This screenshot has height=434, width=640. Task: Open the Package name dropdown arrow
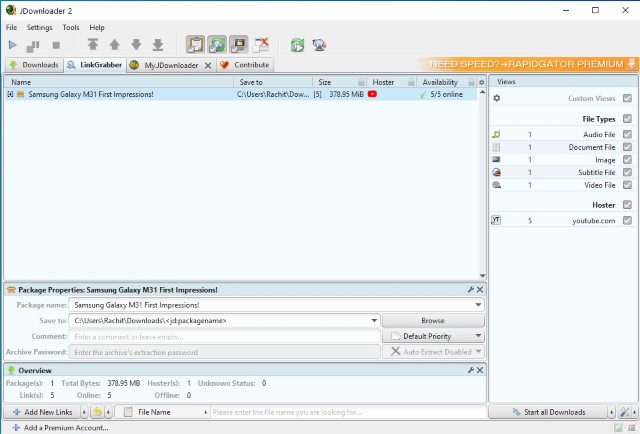(x=478, y=305)
